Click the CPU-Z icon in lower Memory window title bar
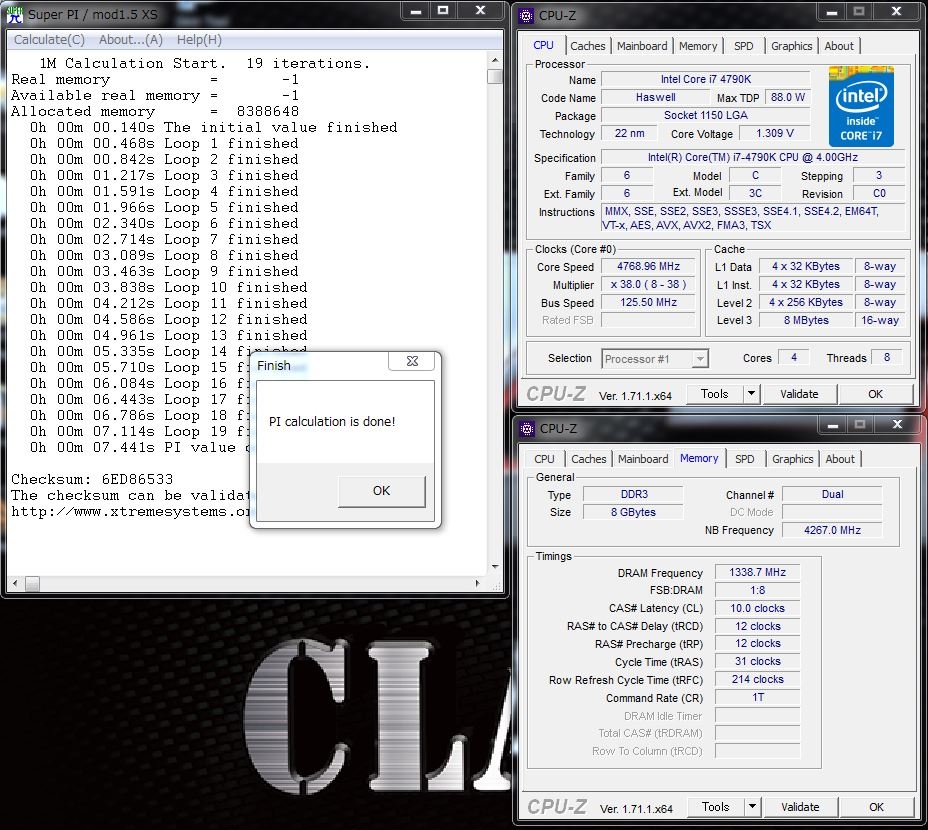The image size is (928, 830). (526, 428)
